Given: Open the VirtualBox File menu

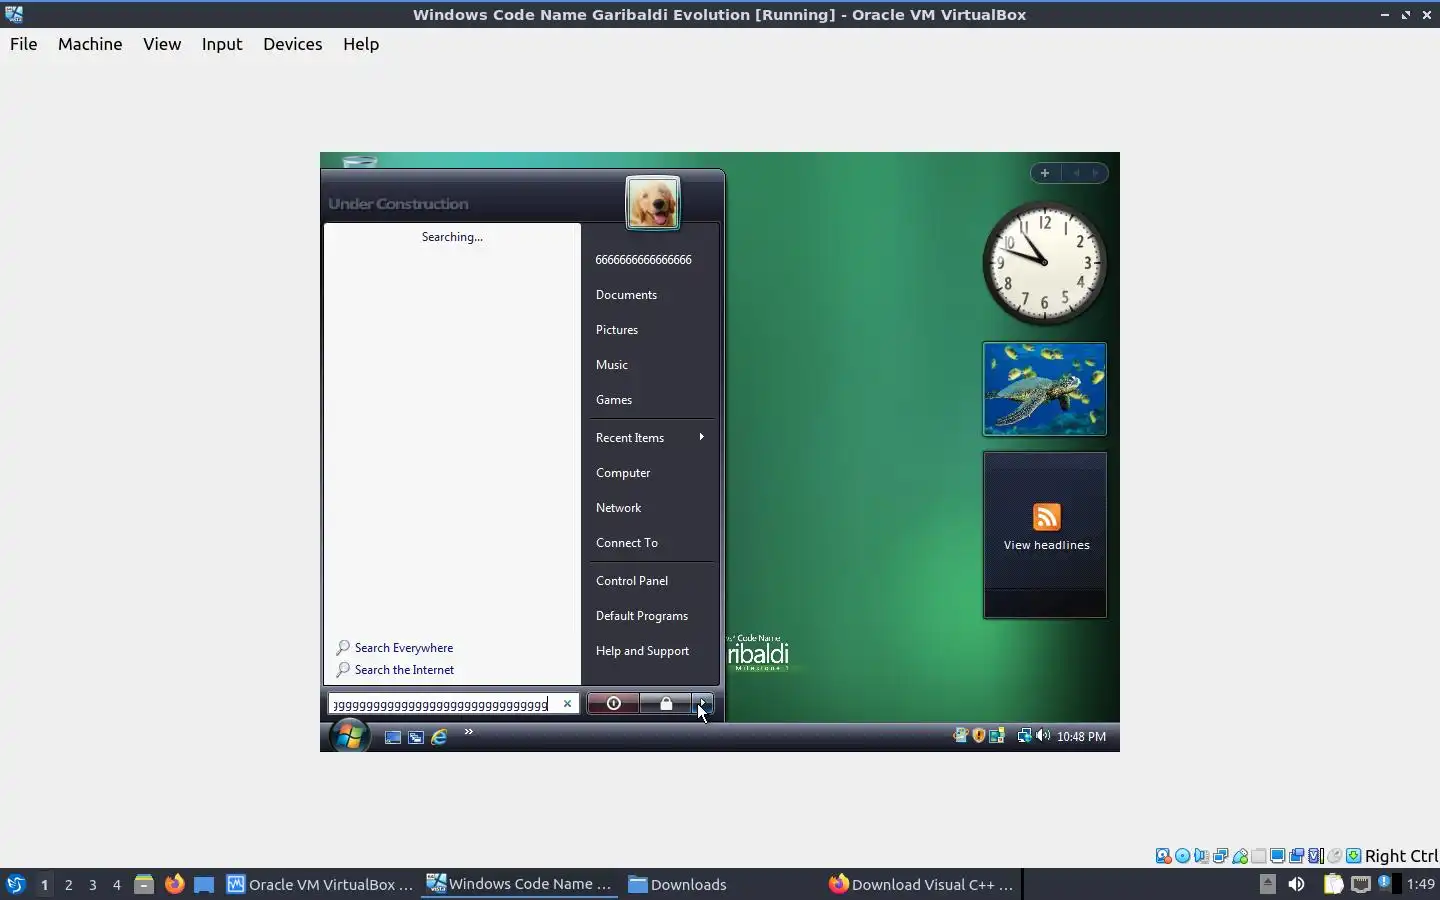Looking at the screenshot, I should (x=23, y=44).
